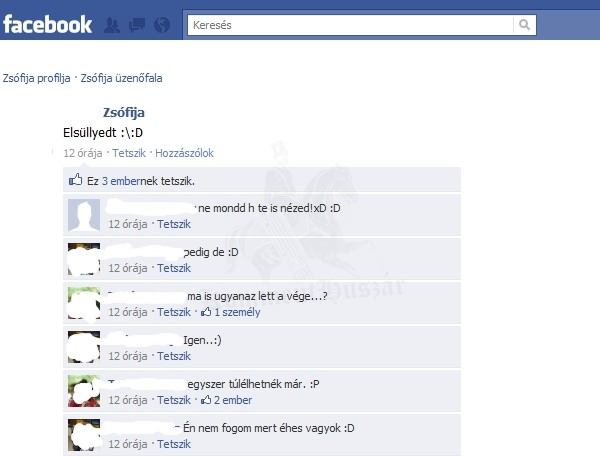Click the Zsófija post author name
Viewport: 600px width, 456px height.
point(124,112)
